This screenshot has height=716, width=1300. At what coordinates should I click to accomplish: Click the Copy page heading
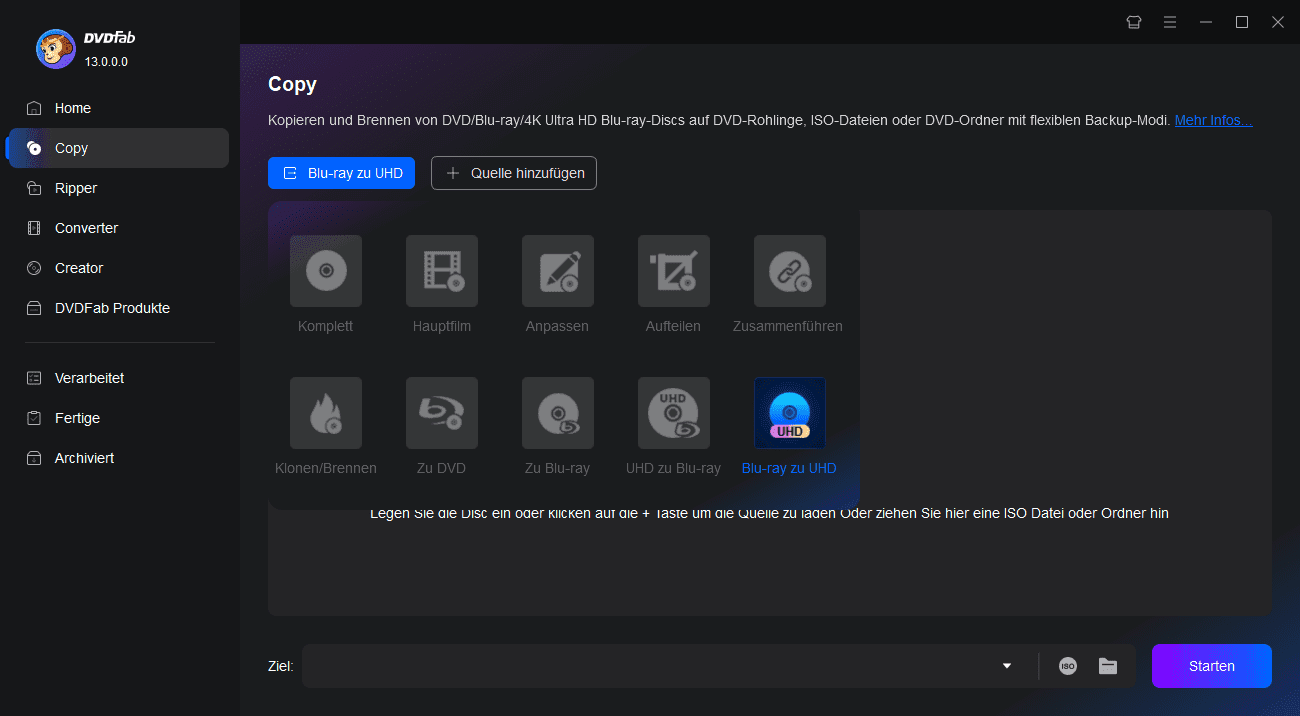point(292,85)
